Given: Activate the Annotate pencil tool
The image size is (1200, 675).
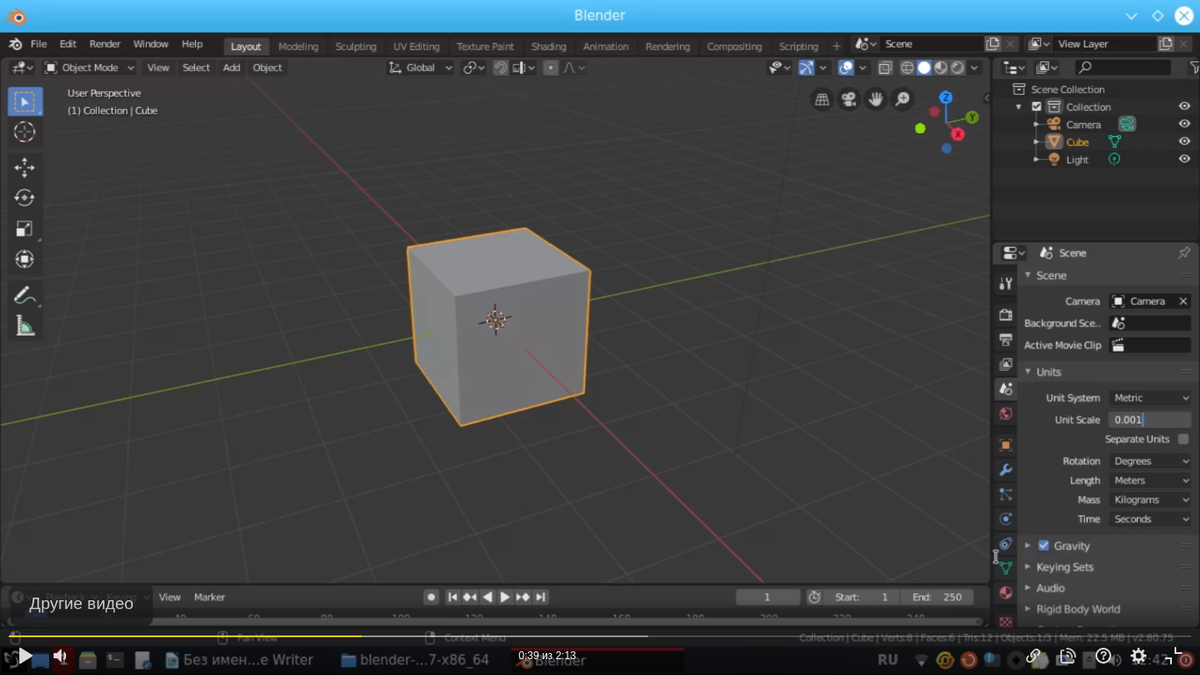Looking at the screenshot, I should [x=25, y=296].
